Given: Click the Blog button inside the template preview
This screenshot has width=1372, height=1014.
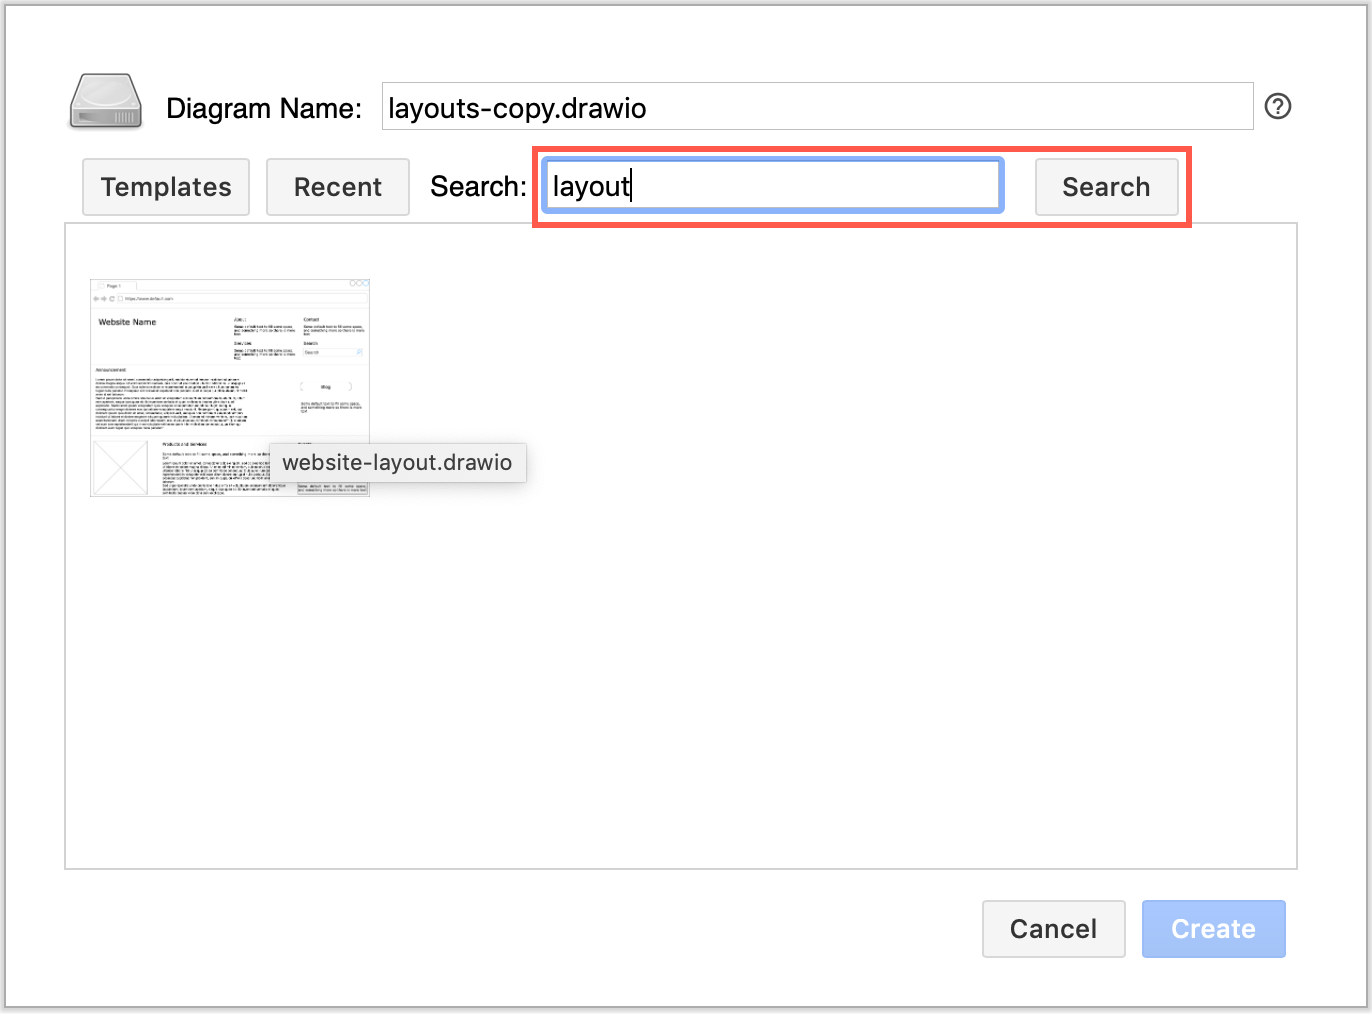Looking at the screenshot, I should 325,386.
